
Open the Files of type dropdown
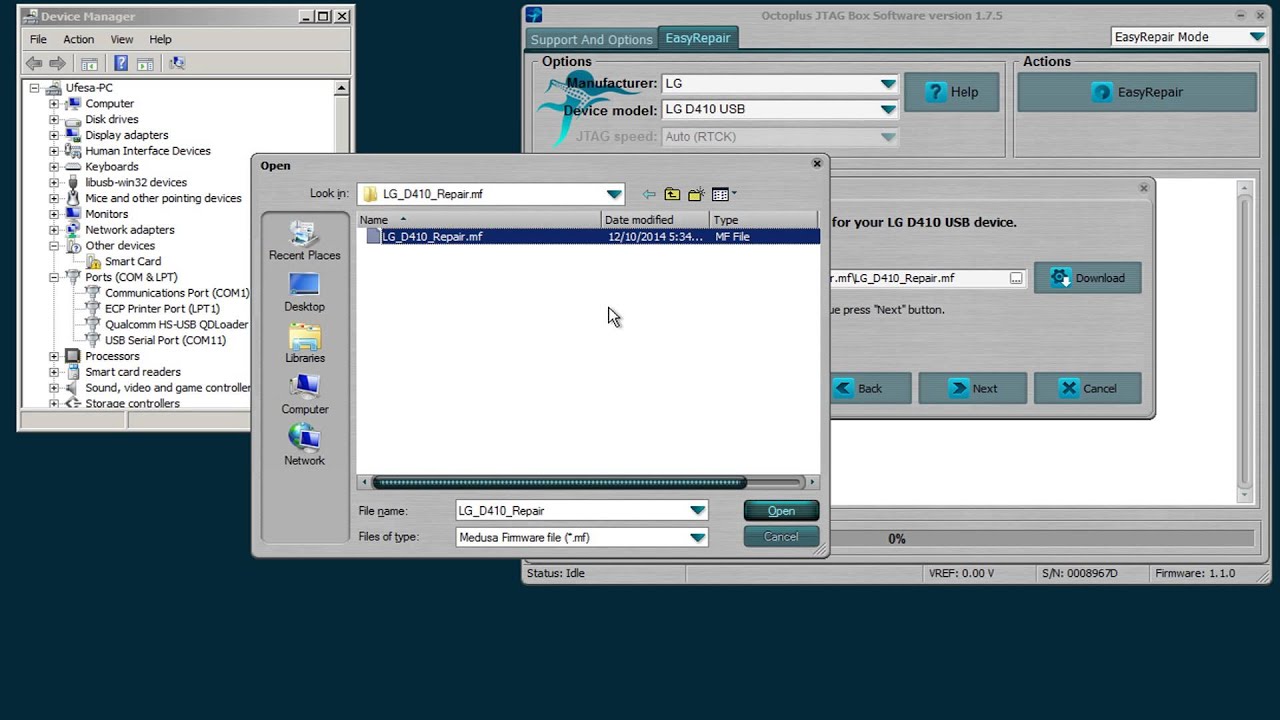pyautogui.click(x=581, y=537)
